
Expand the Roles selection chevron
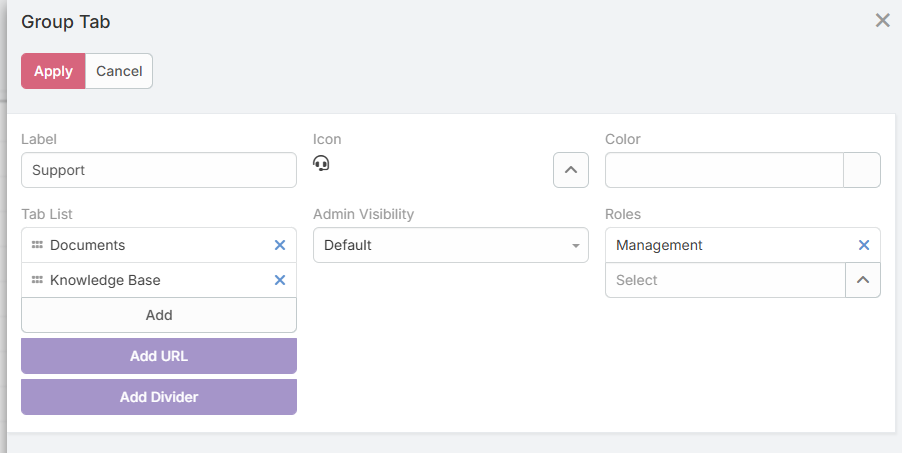click(862, 280)
